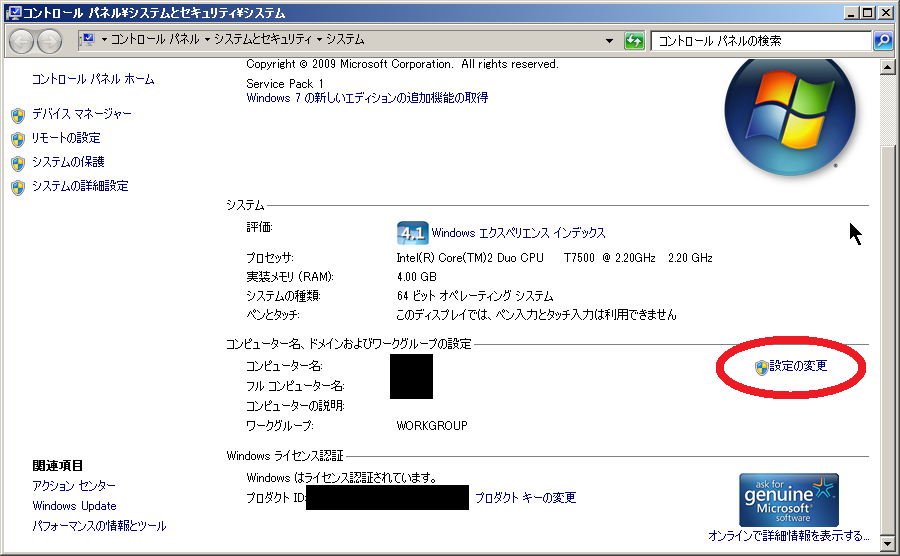Click the shield icon beside 設定の変更
Image resolution: width=900 pixels, height=556 pixels.
tap(761, 368)
